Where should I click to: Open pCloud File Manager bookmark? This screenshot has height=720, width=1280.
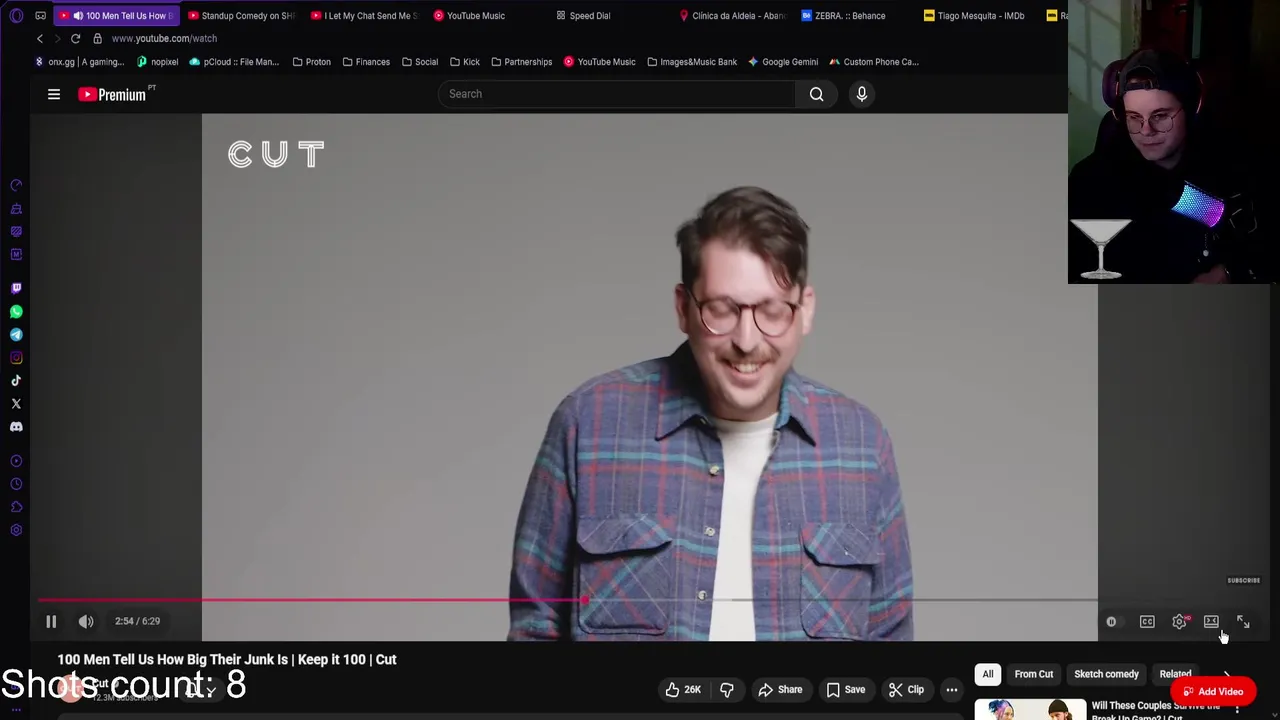coord(234,62)
